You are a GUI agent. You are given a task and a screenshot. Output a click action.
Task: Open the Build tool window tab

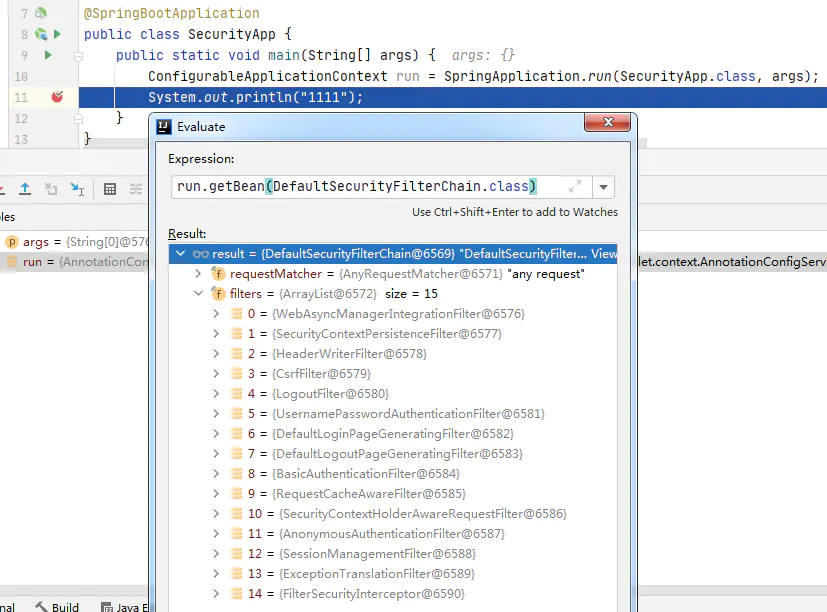click(x=57, y=607)
